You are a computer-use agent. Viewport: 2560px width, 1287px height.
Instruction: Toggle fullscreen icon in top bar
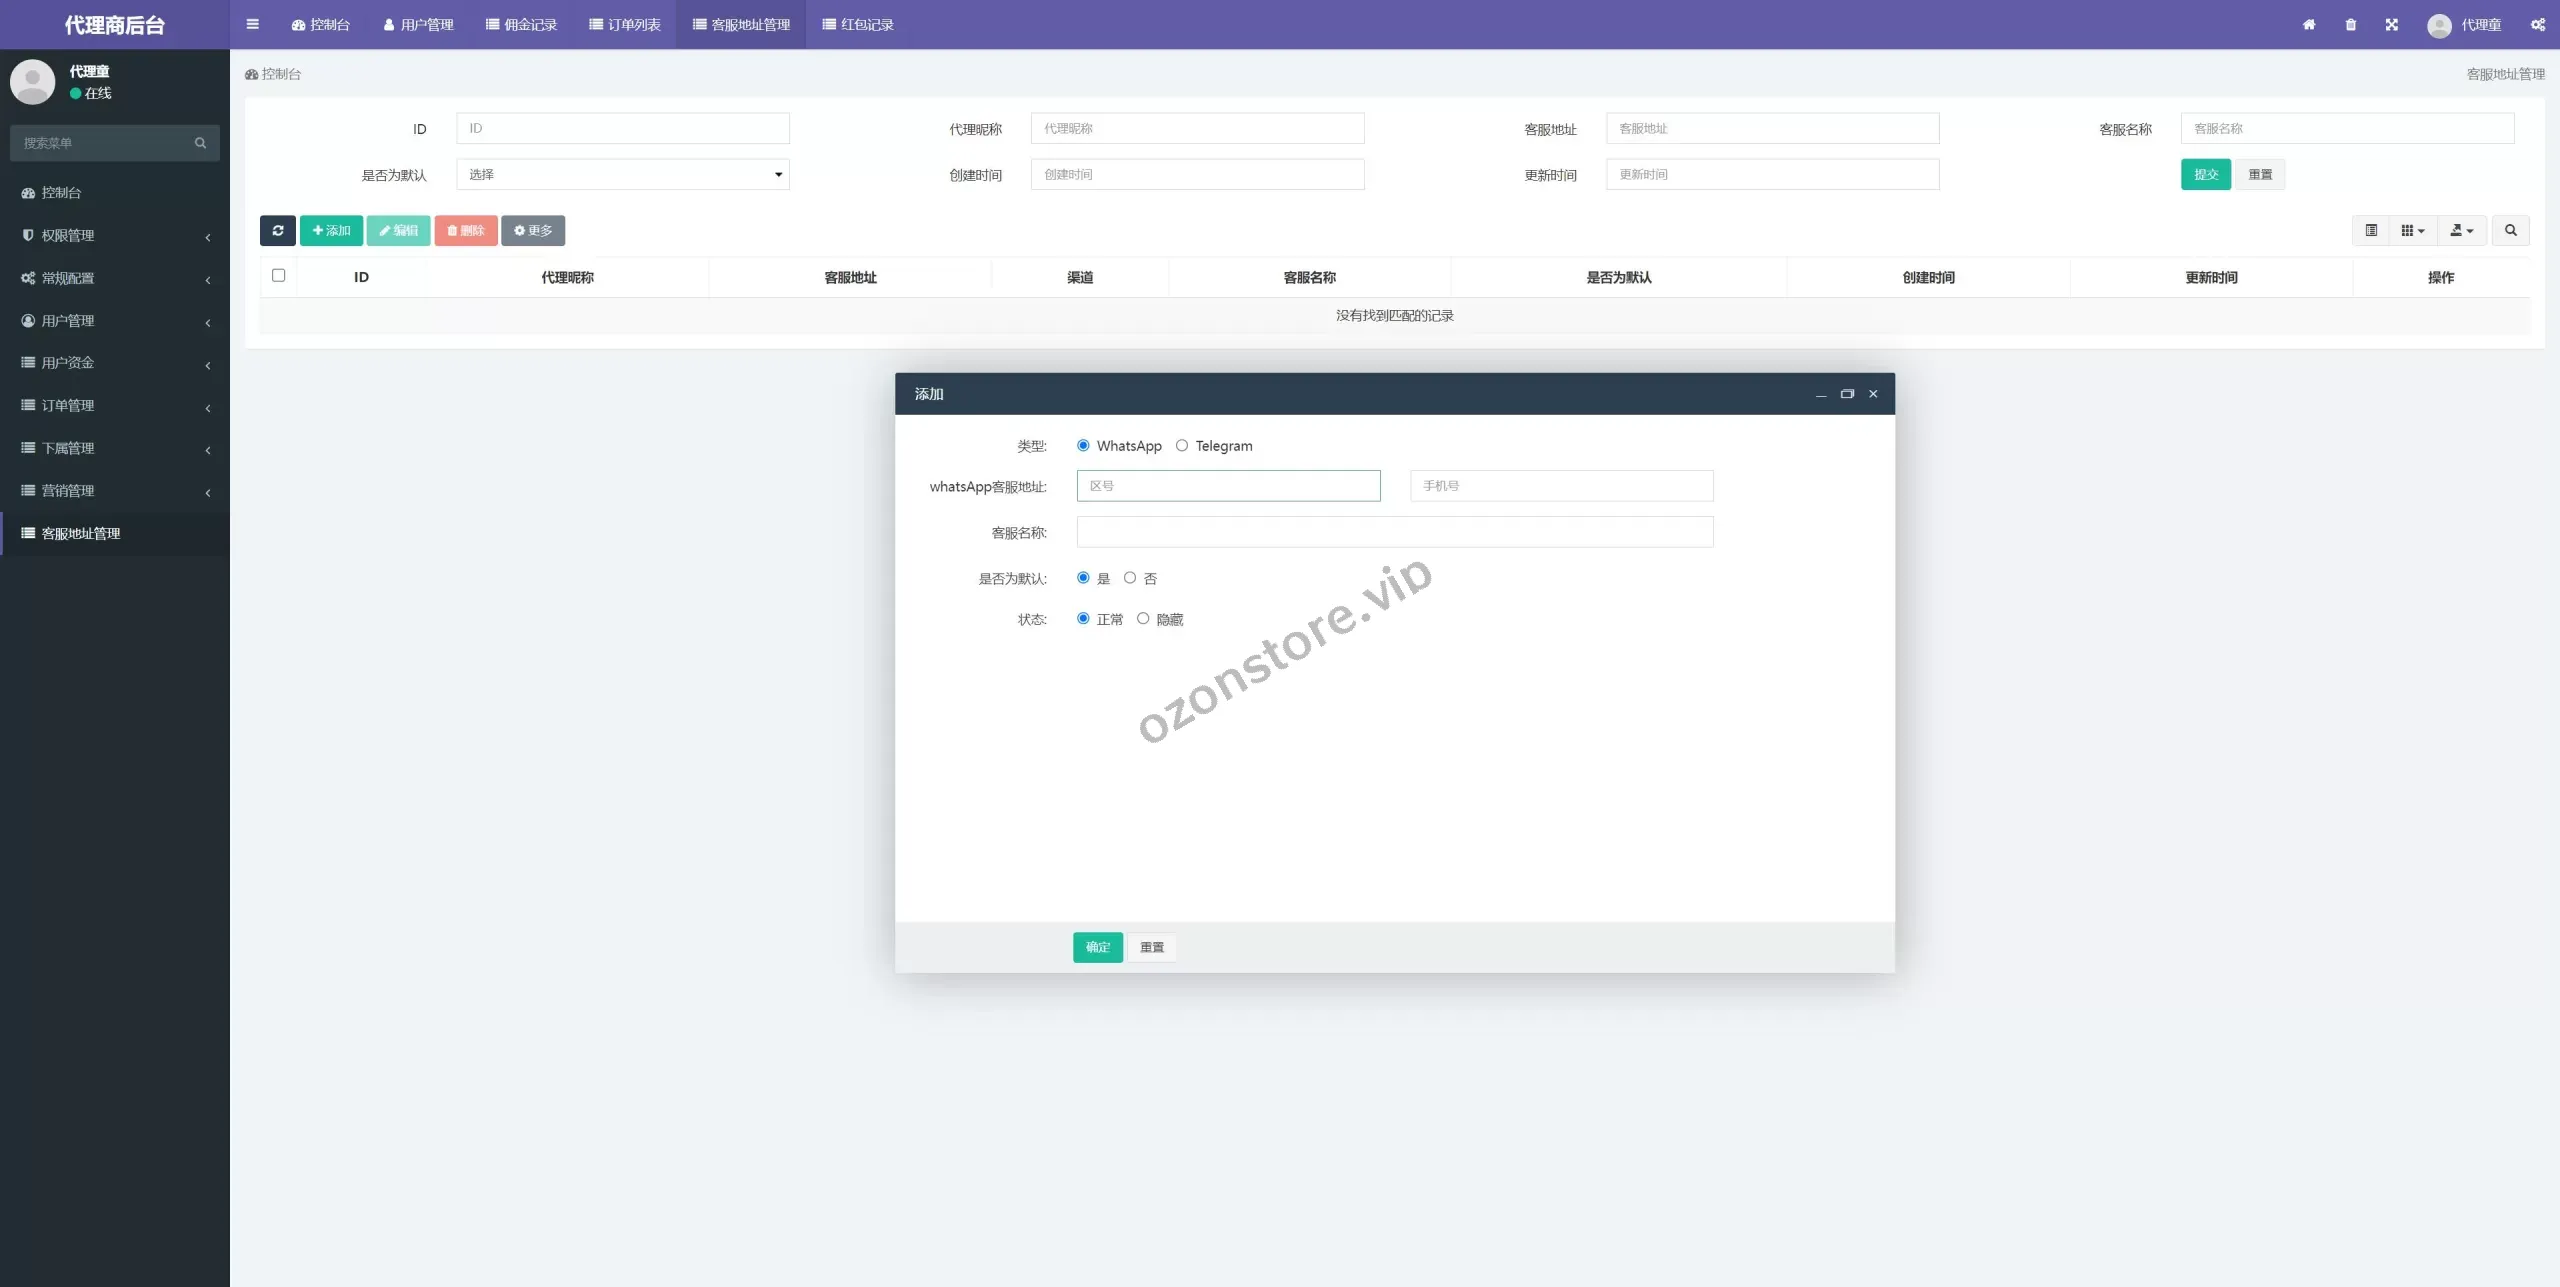coord(2392,24)
